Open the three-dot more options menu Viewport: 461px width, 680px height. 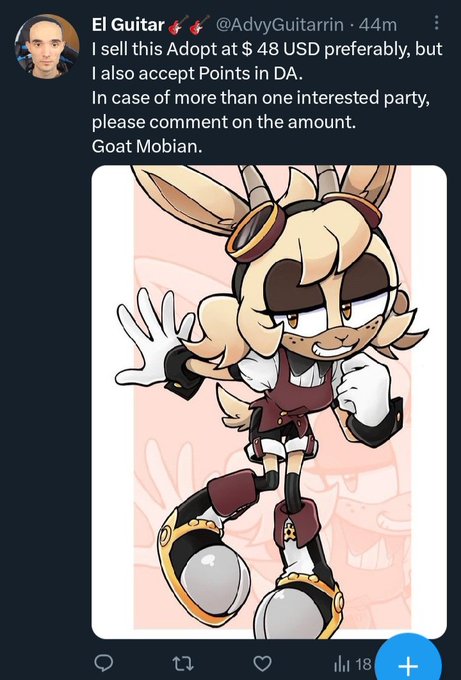pos(436,23)
